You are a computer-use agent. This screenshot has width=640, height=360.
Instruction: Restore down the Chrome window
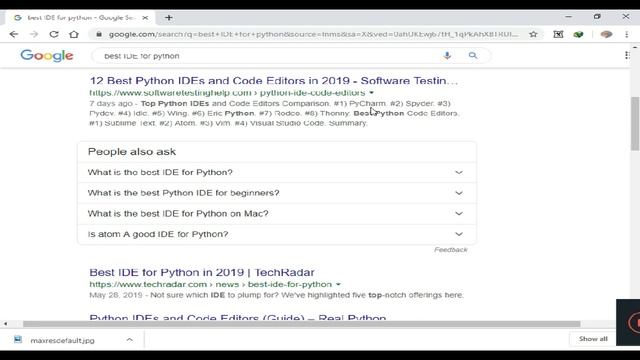tap(597, 17)
